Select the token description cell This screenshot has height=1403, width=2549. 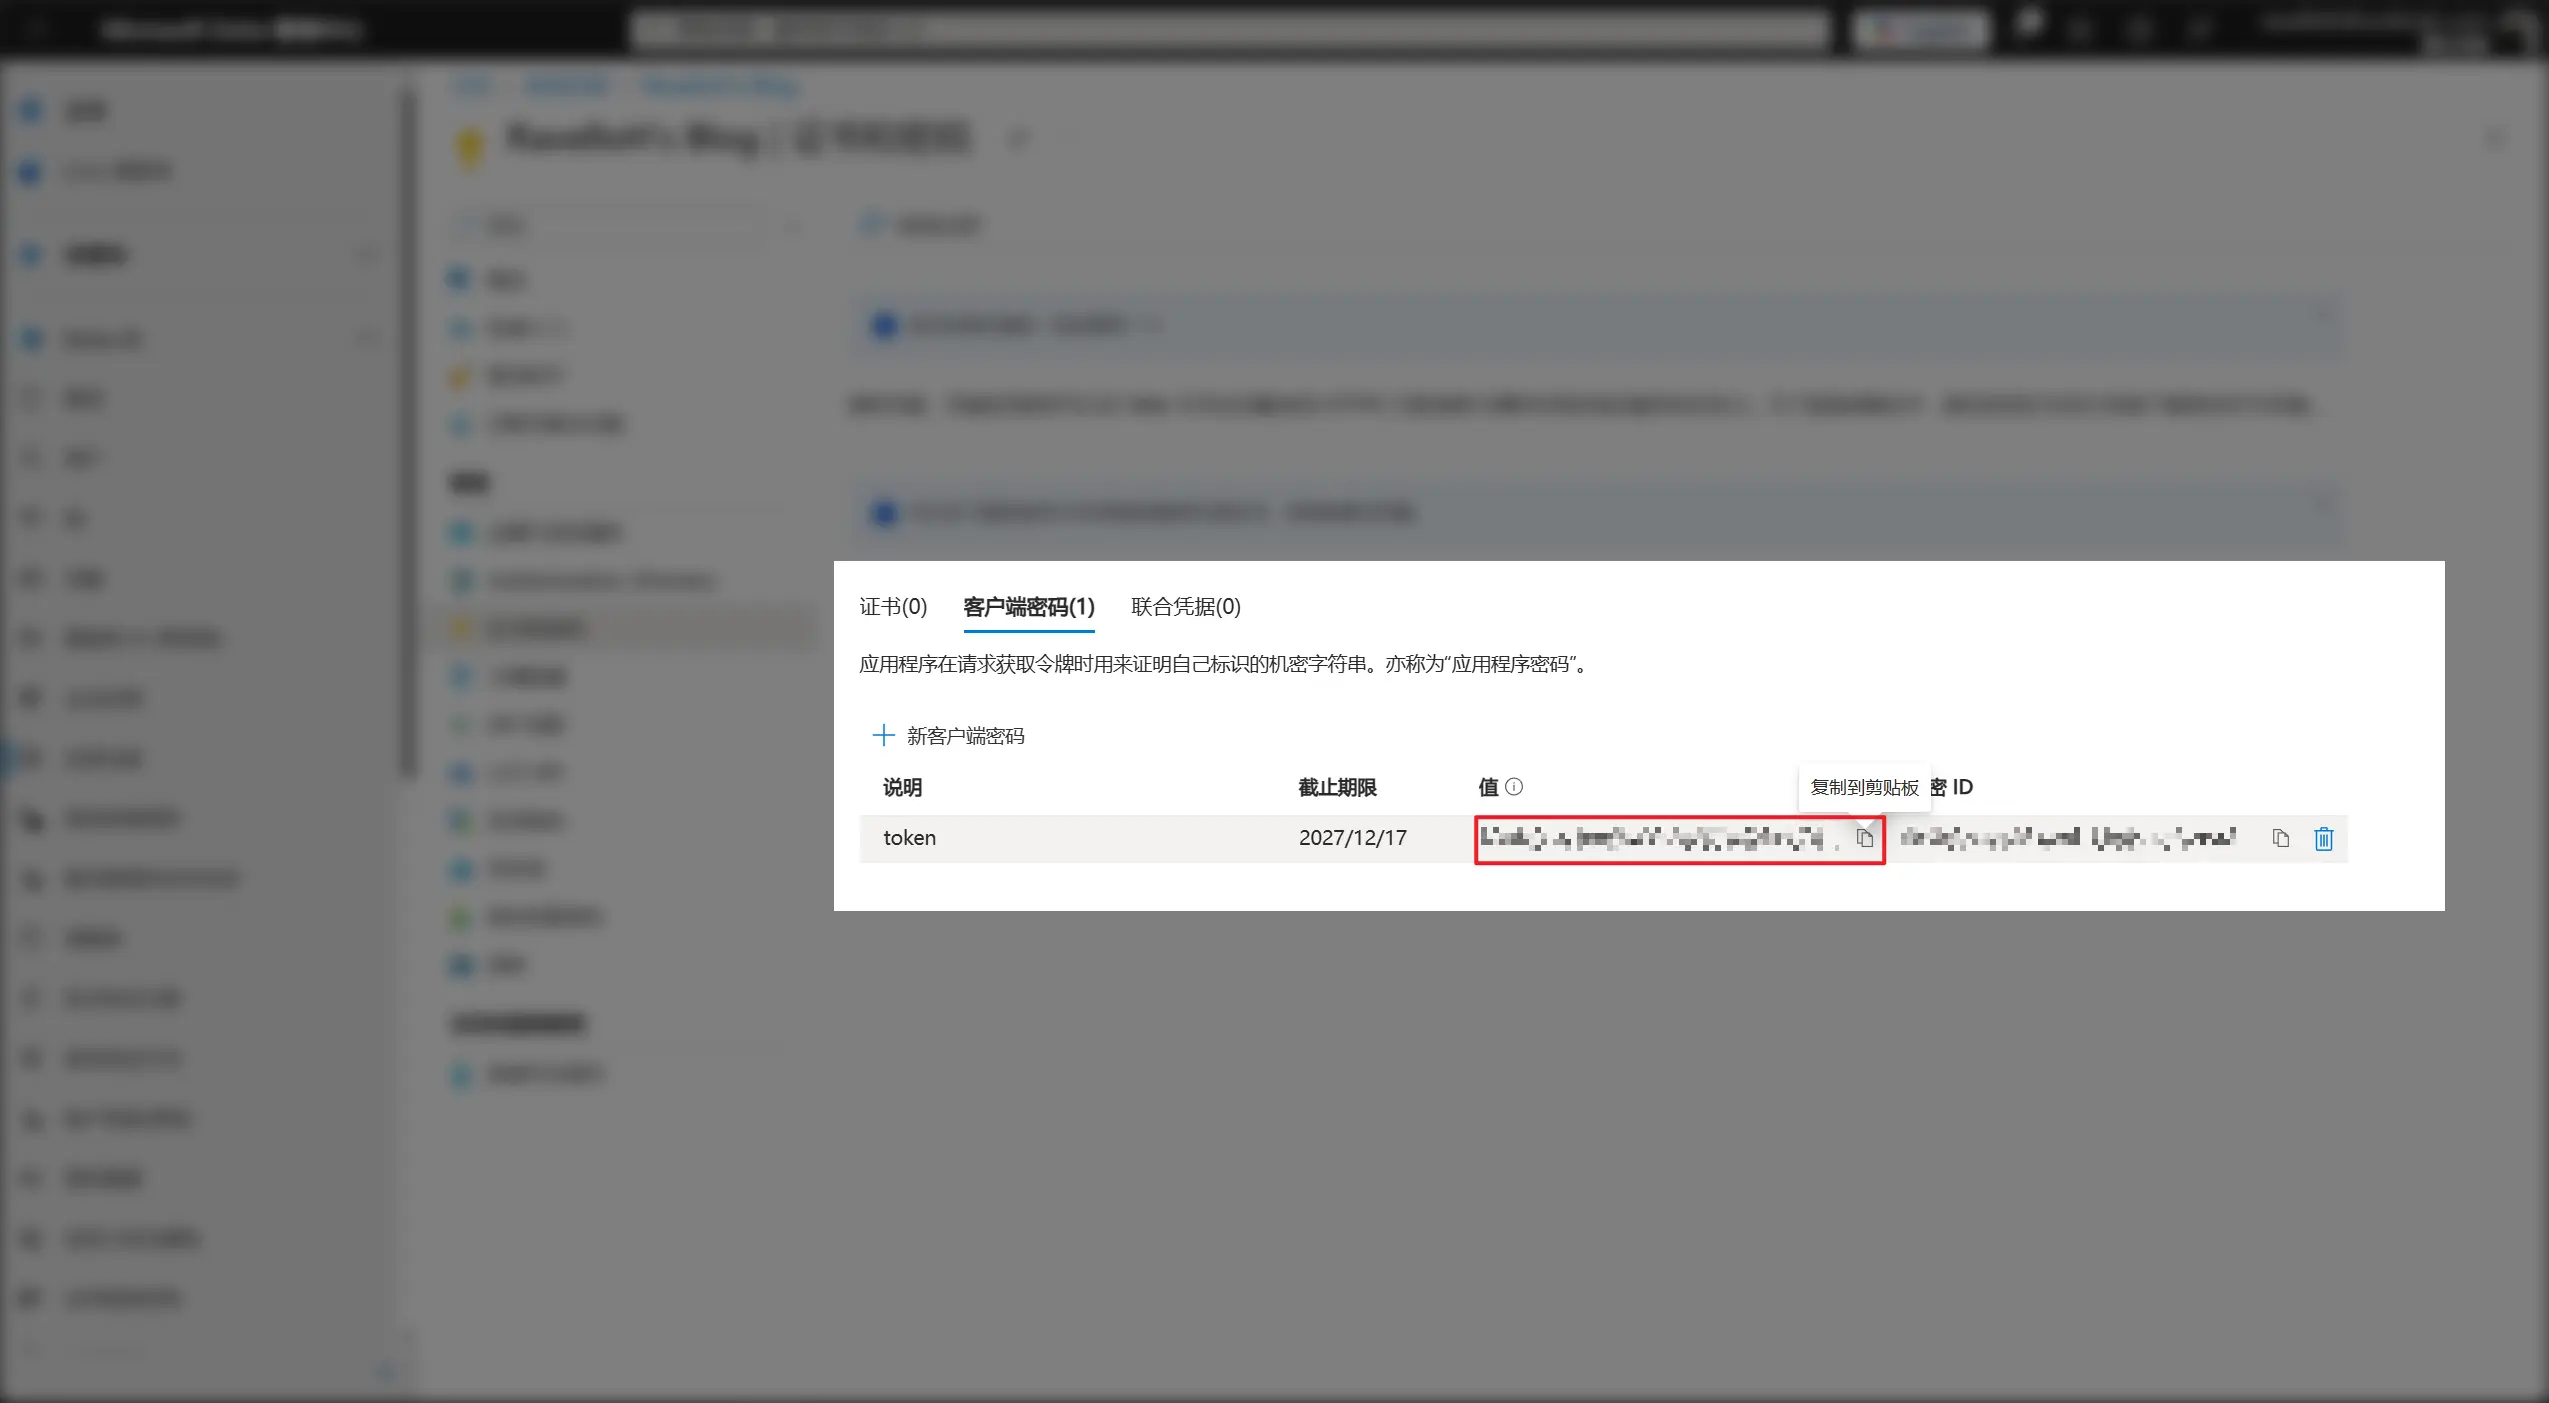[x=909, y=838]
